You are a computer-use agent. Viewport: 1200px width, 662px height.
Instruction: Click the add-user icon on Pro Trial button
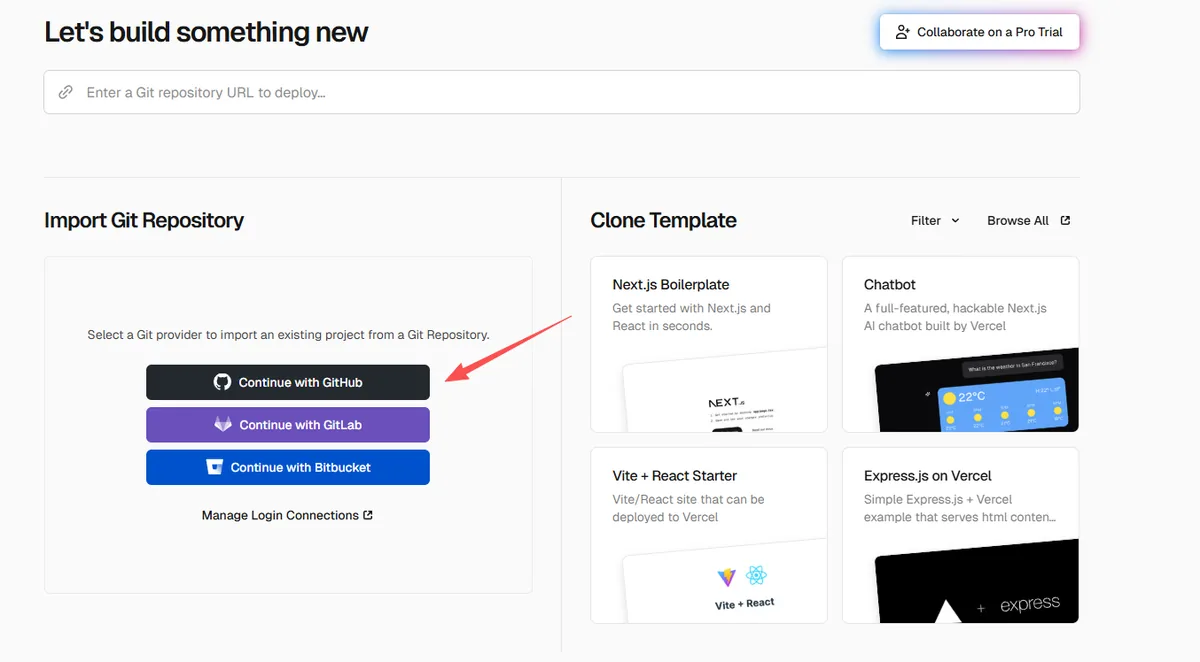pos(902,32)
